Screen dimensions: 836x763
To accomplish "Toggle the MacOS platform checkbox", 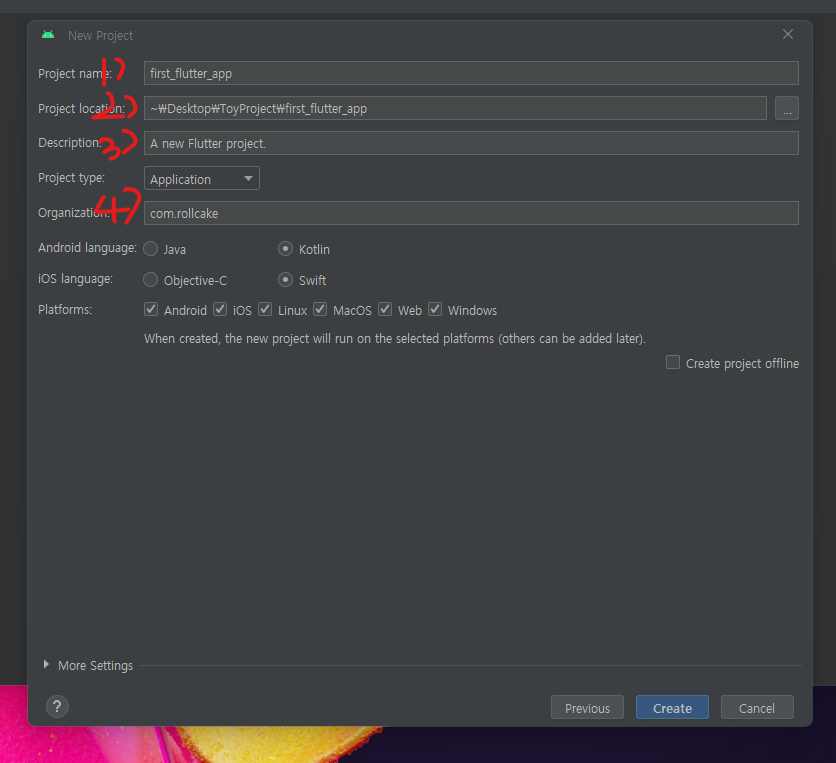I will point(320,309).
